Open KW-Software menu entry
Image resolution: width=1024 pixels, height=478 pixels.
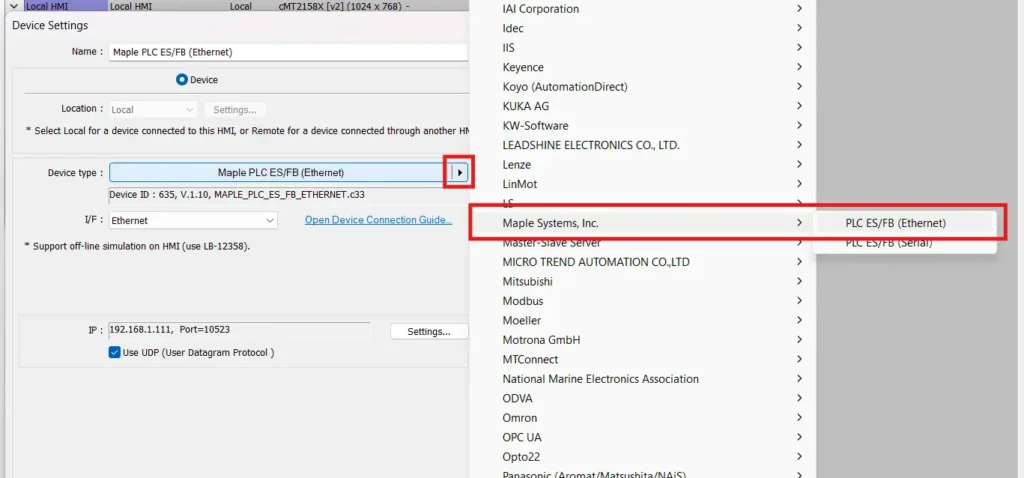point(642,126)
